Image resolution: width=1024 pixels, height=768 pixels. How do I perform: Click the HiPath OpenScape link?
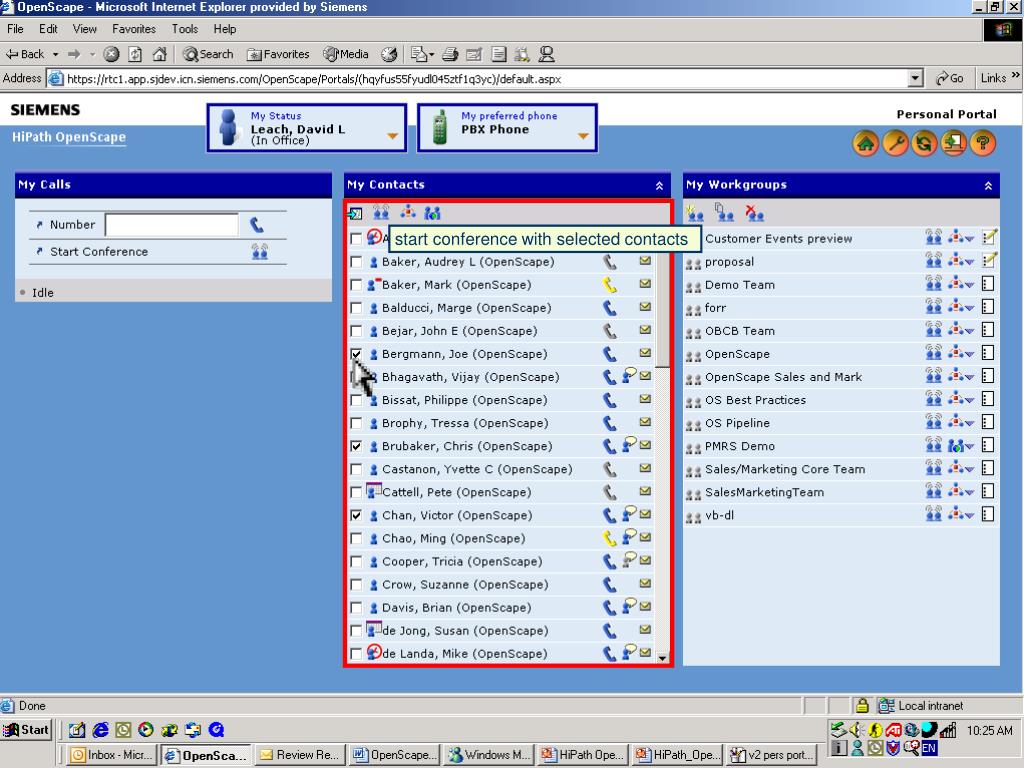pos(69,137)
